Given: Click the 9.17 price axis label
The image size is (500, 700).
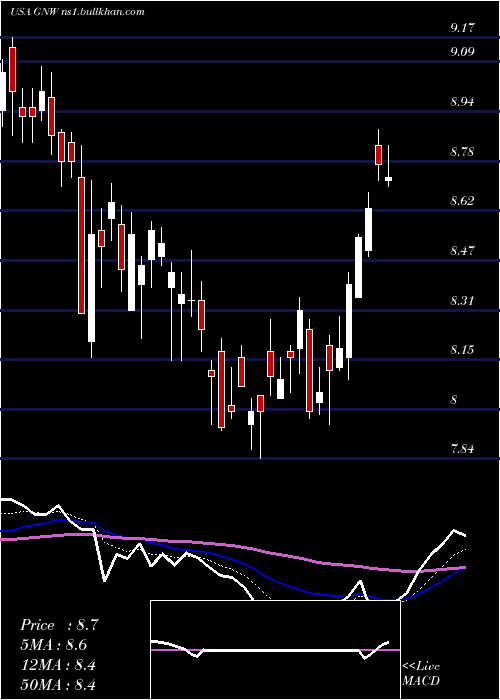Looking at the screenshot, I should [462, 28].
